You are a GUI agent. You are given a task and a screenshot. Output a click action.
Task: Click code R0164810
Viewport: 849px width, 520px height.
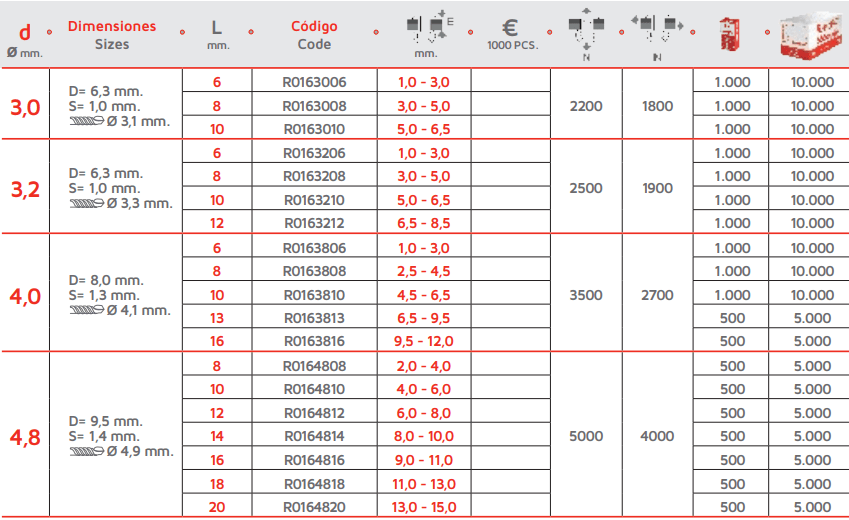pyautogui.click(x=314, y=389)
